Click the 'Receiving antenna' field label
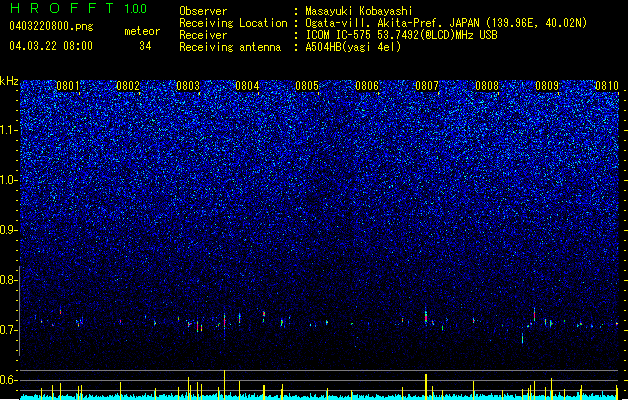This screenshot has width=629, height=400. coord(230,47)
